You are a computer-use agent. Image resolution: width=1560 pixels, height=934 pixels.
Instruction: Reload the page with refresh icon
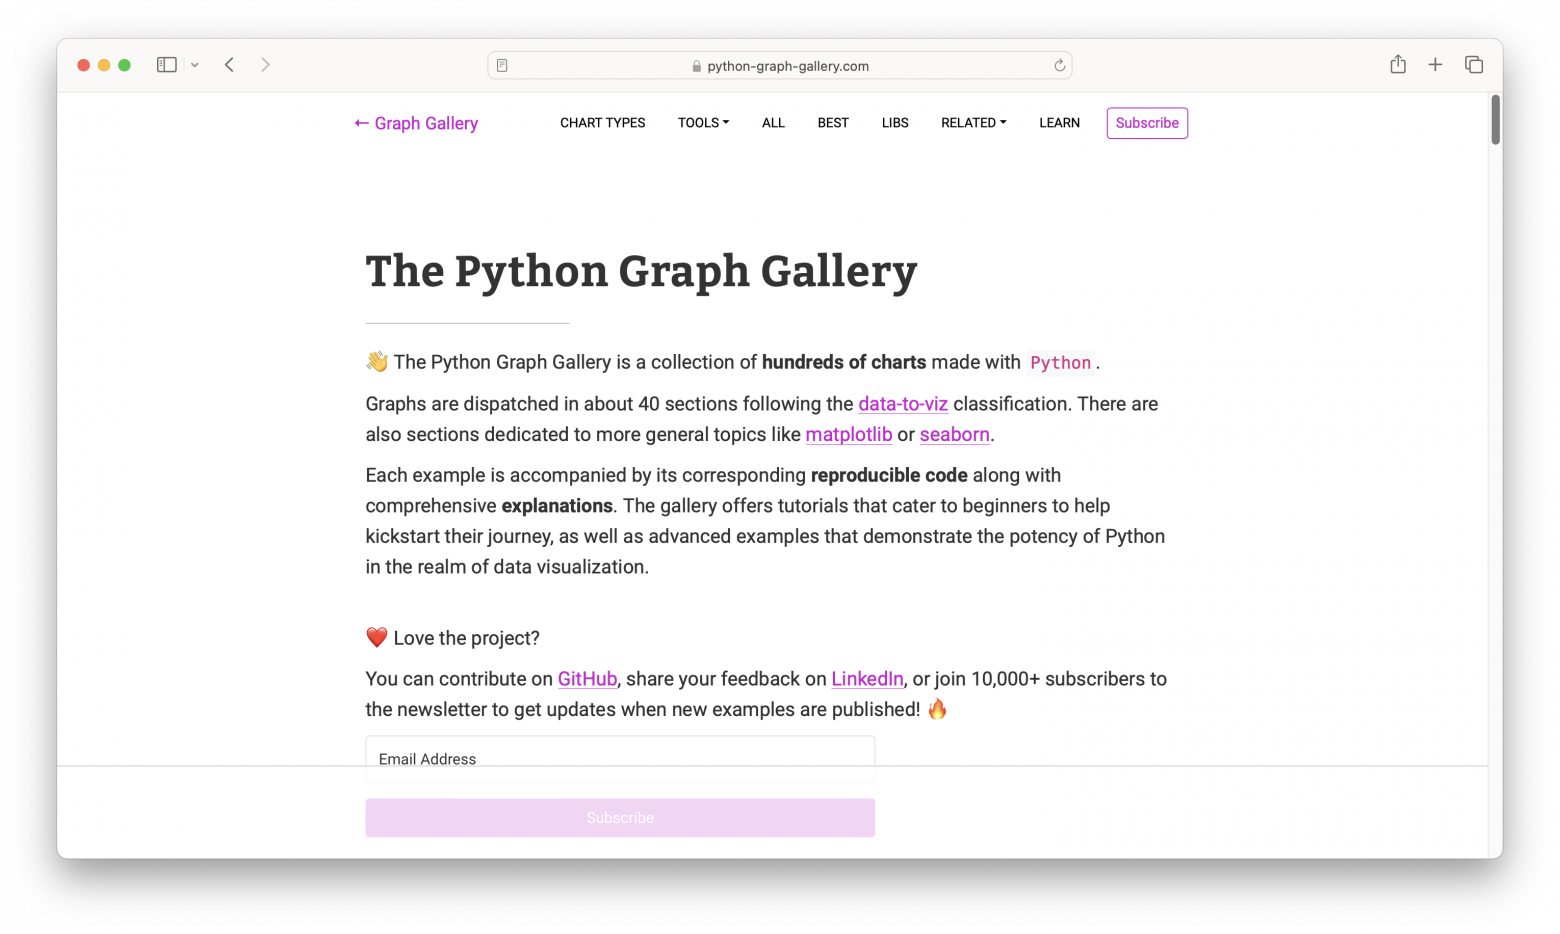click(x=1059, y=66)
